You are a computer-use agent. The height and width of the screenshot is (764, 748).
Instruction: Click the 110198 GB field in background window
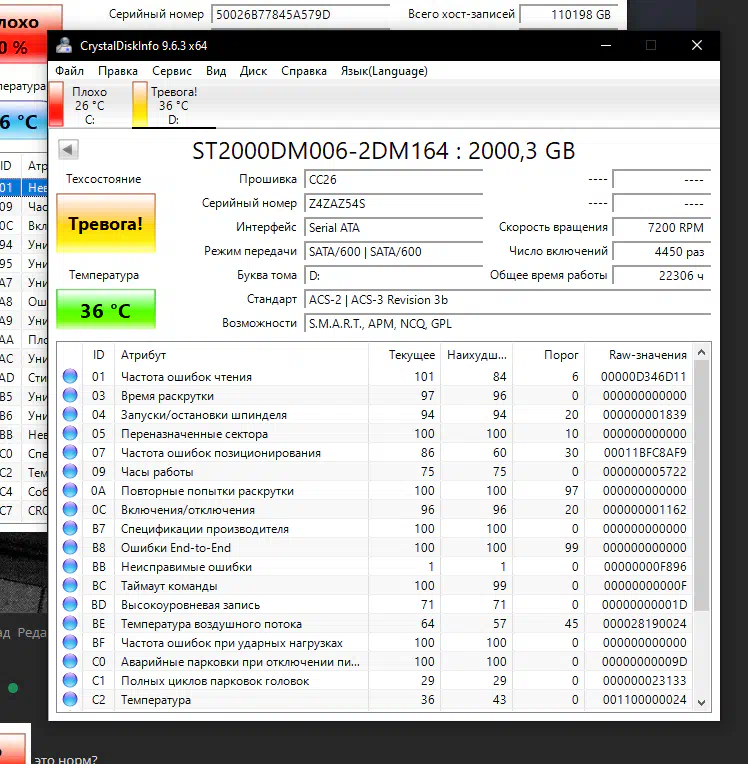(x=569, y=14)
